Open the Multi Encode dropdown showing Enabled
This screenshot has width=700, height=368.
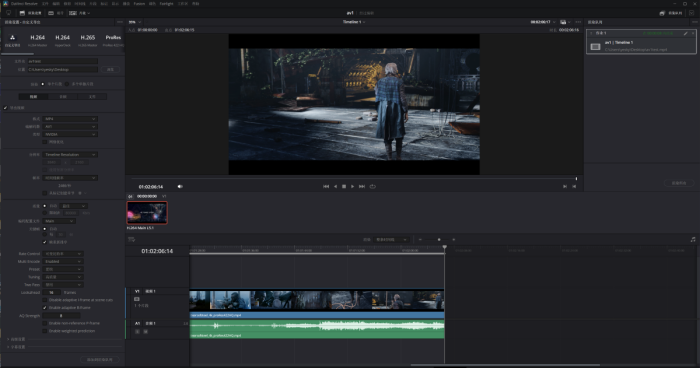[x=62, y=261]
